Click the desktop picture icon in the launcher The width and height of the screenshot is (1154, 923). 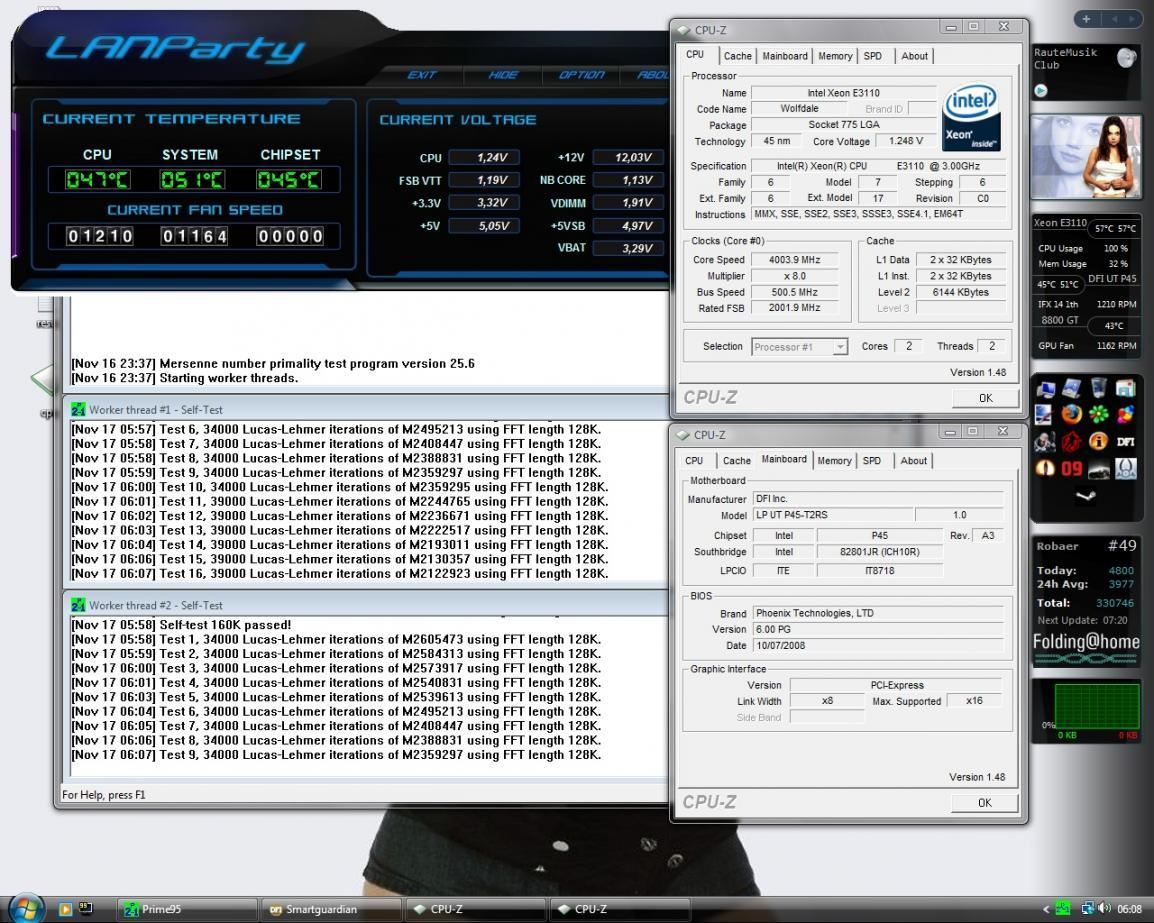pyautogui.click(x=1044, y=414)
